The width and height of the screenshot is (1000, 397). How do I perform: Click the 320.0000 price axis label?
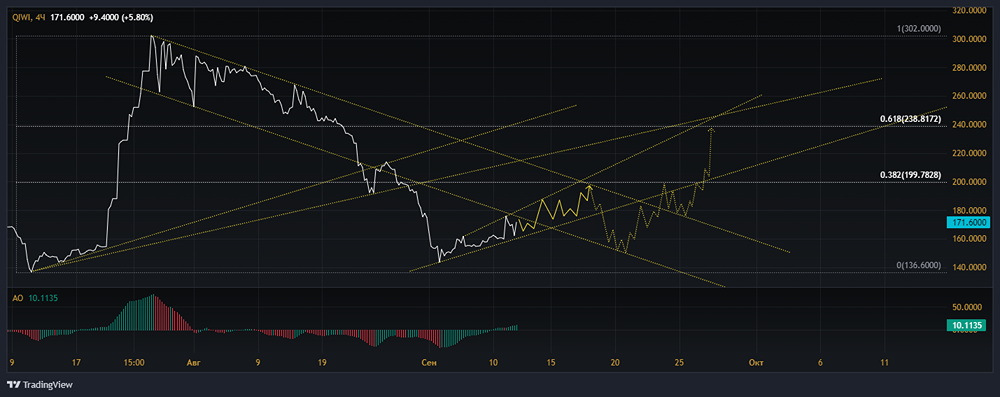click(968, 10)
